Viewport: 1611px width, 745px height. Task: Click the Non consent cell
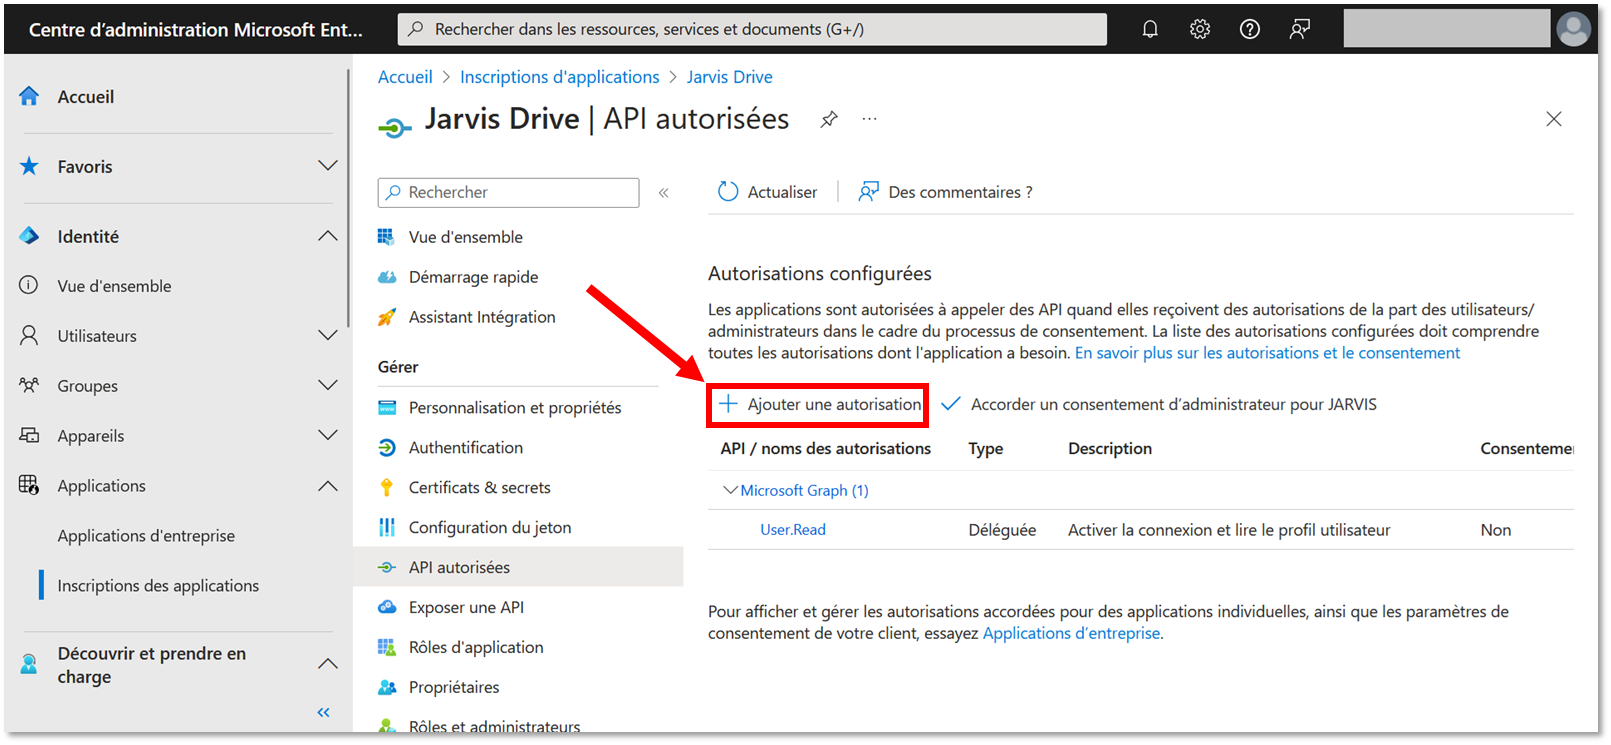coord(1496,530)
